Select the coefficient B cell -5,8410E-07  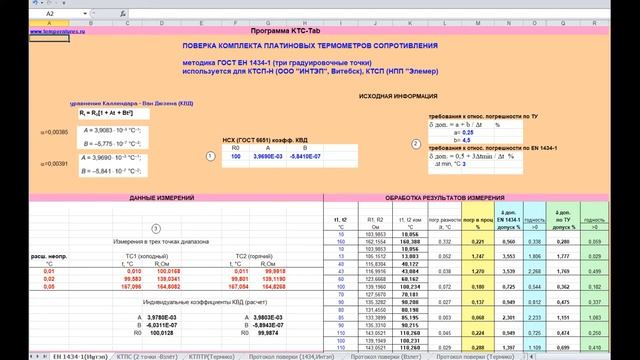(305, 156)
